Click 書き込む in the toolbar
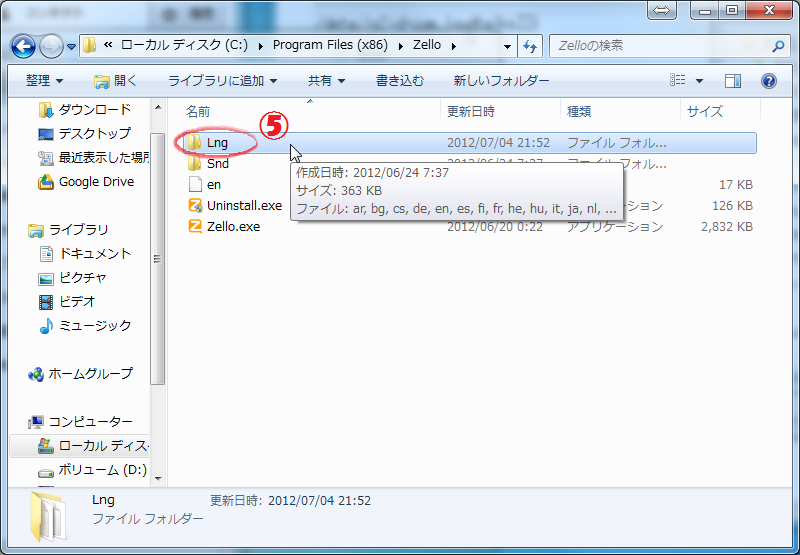The height and width of the screenshot is (555, 800). pyautogui.click(x=399, y=81)
